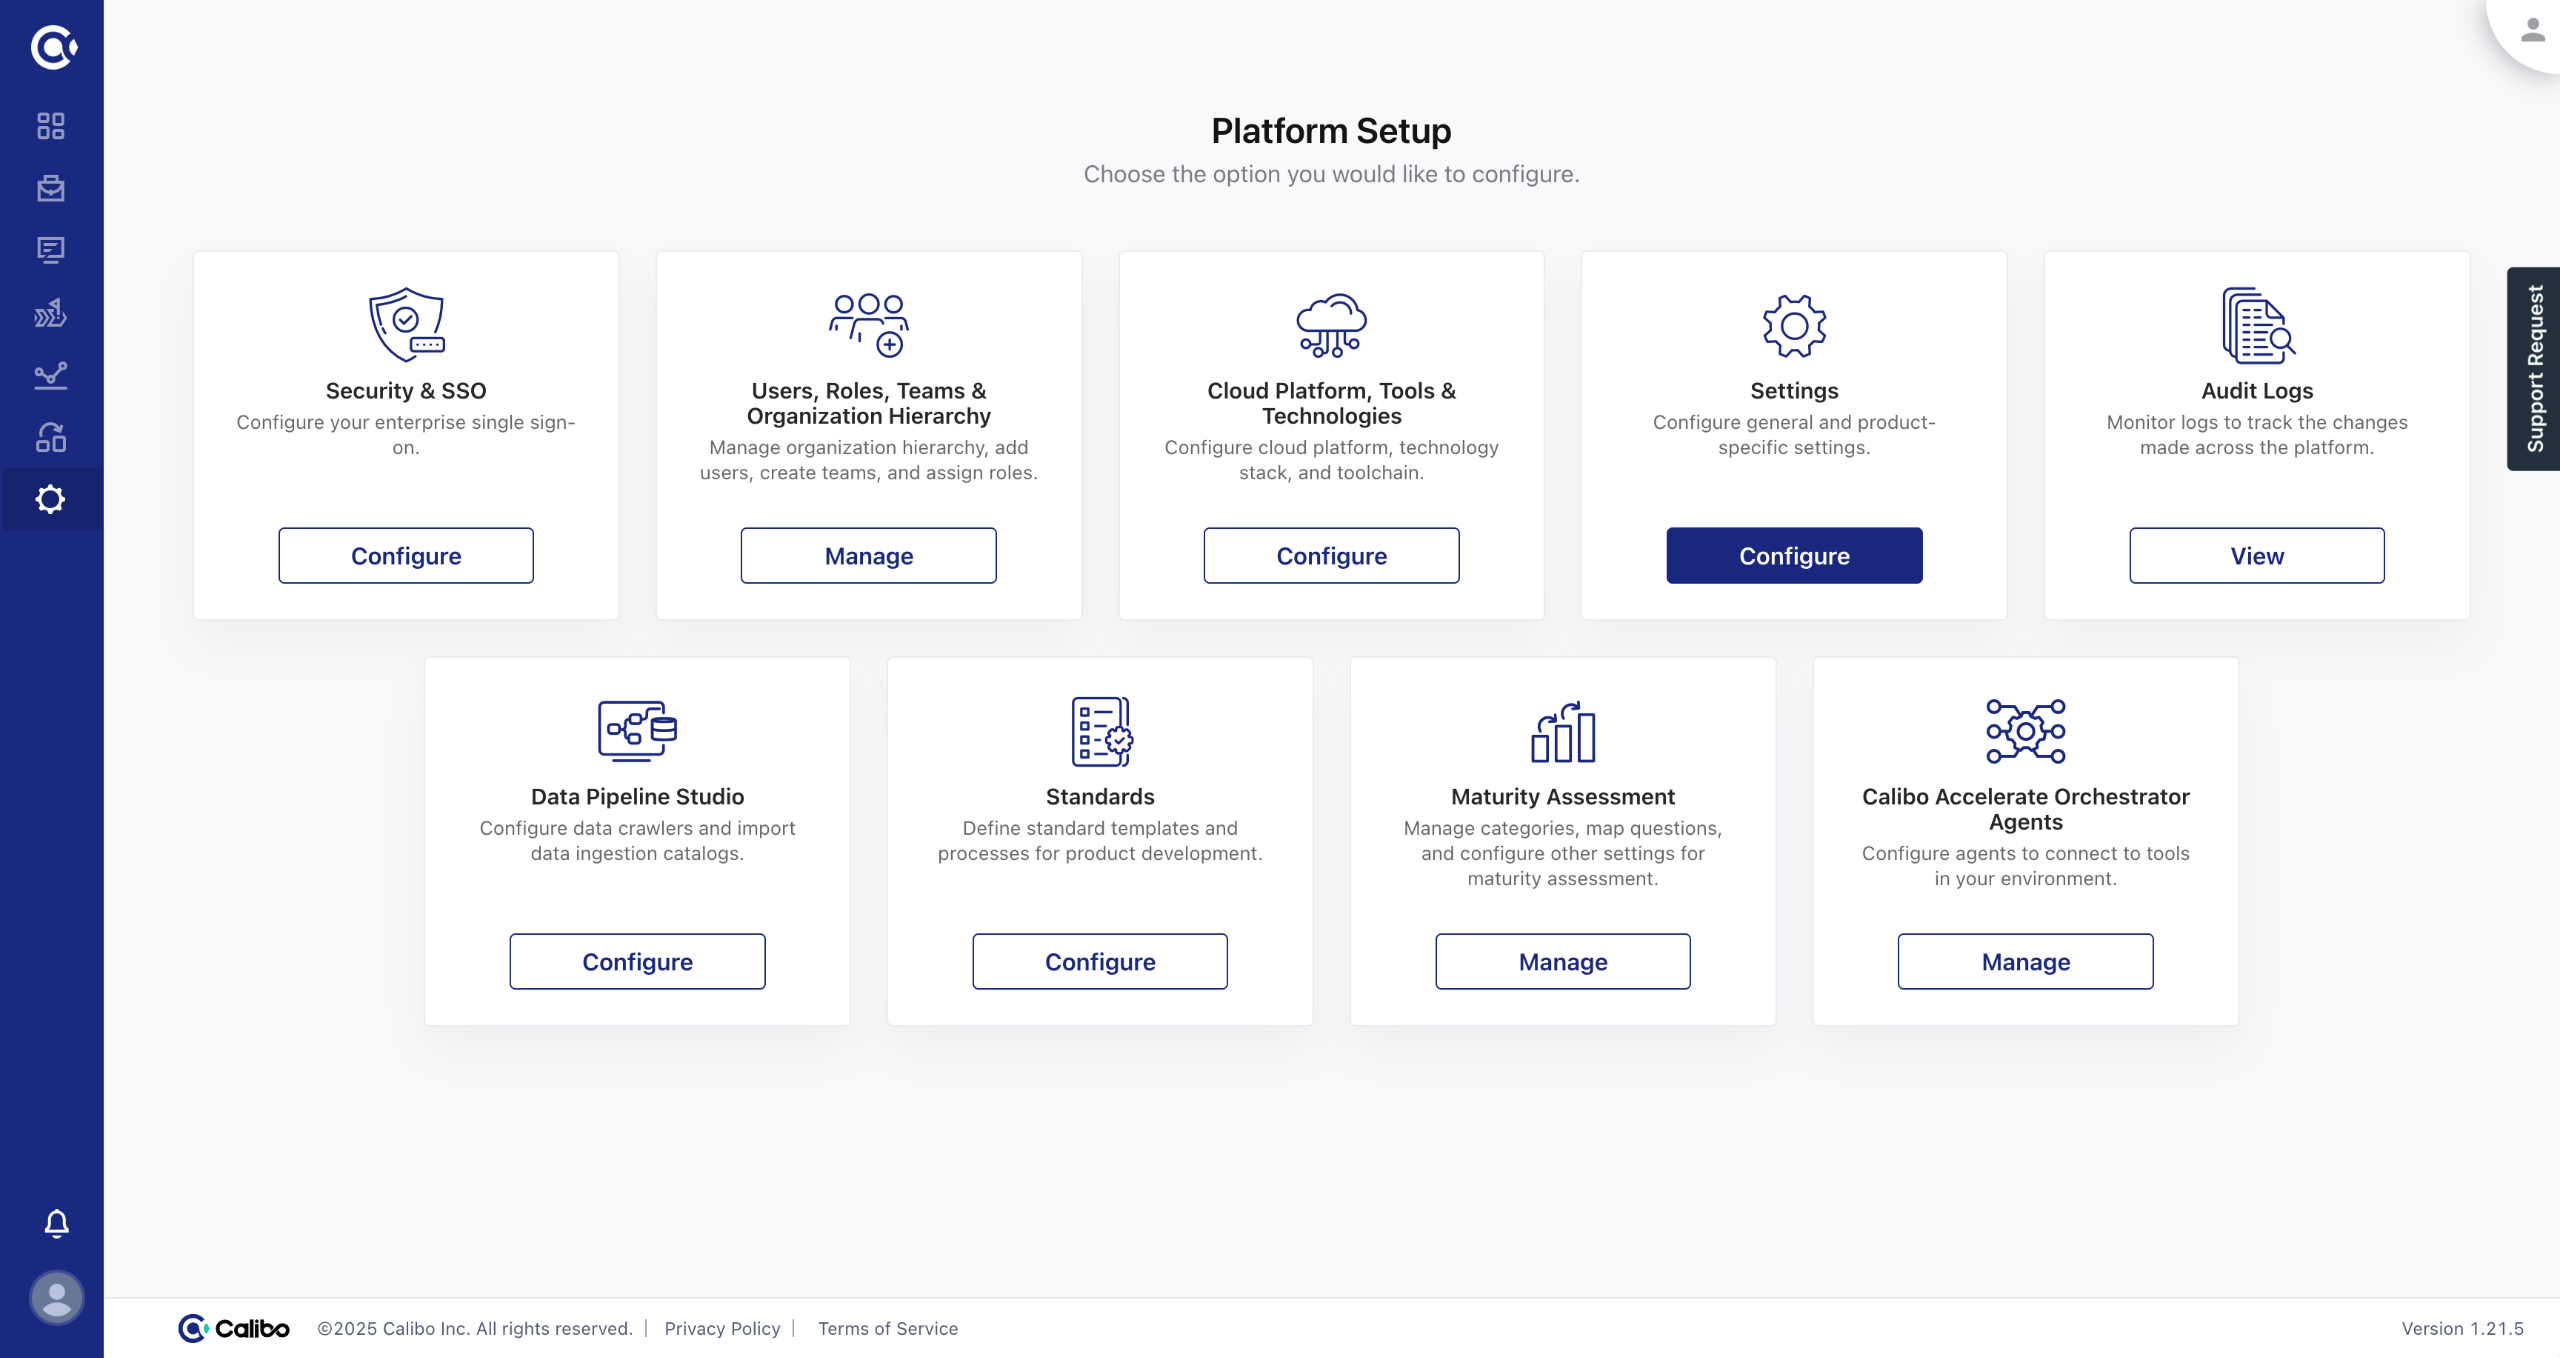This screenshot has height=1358, width=2560.
Task: Click the Calibo logo in sidebar
Action: coord(52,47)
